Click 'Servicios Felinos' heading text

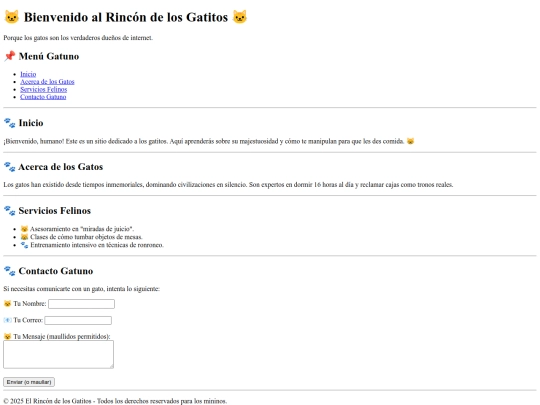point(55,210)
